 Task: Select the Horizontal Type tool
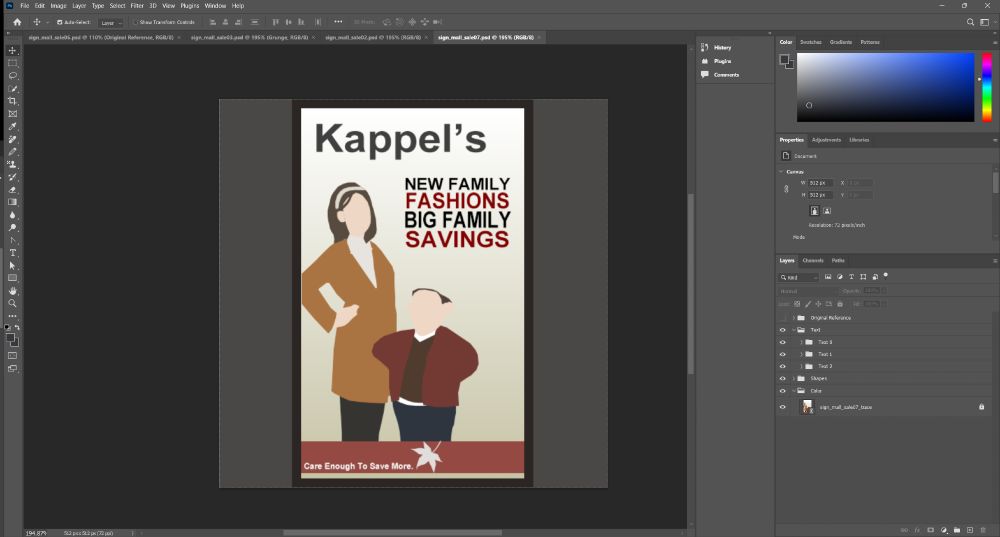tap(12, 253)
